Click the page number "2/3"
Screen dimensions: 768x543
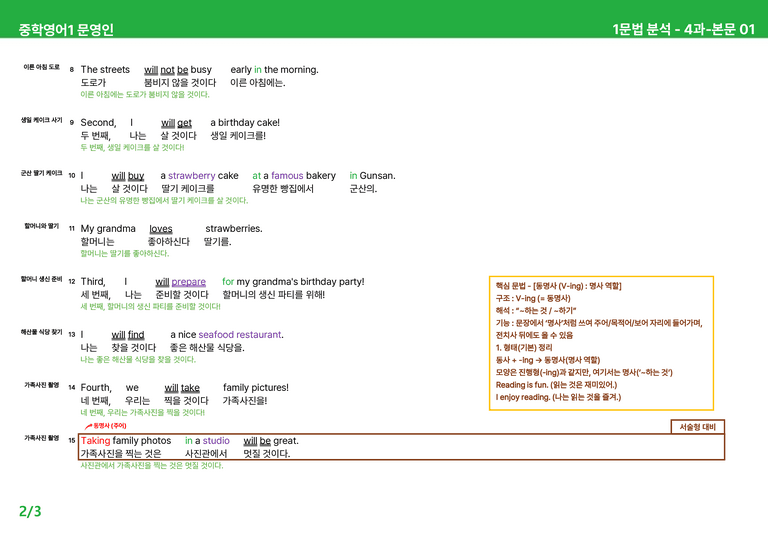pos(30,511)
